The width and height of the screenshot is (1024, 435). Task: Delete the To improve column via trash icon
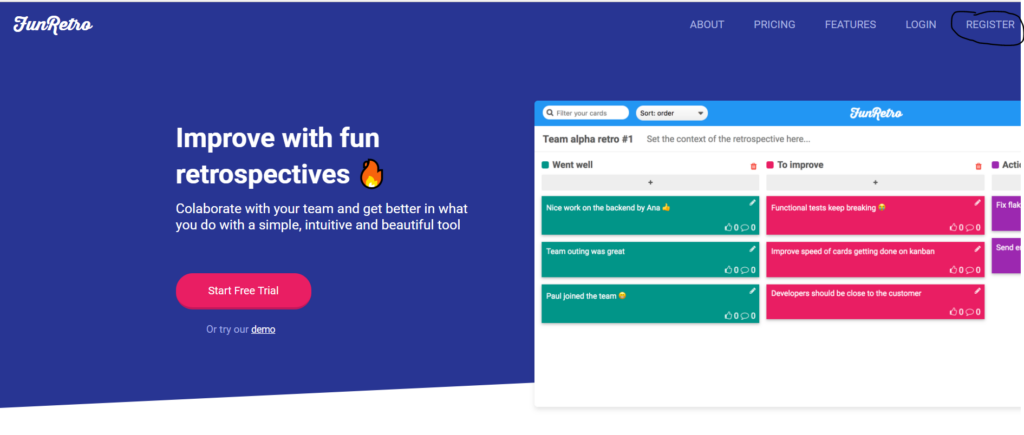(978, 166)
